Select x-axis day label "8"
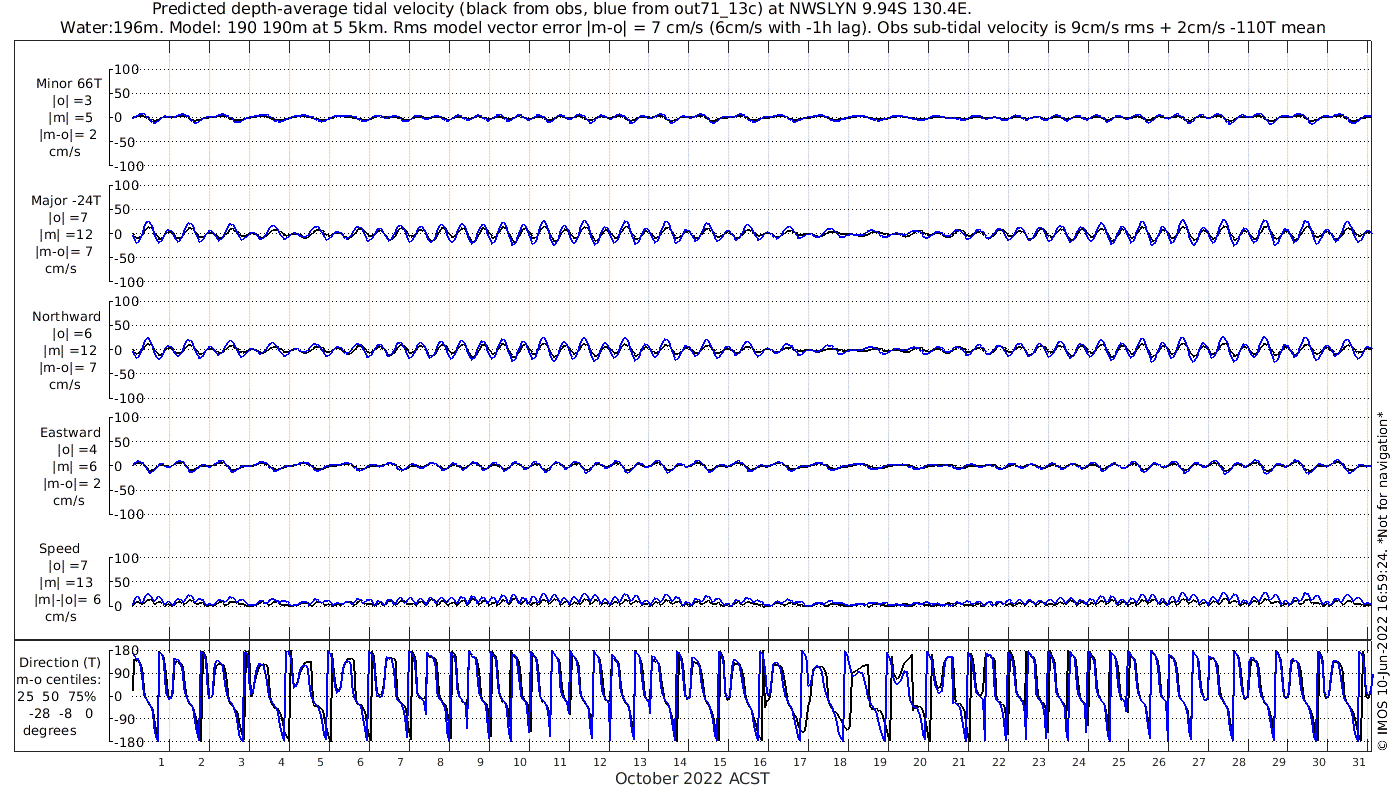1400x800 pixels. coord(440,761)
